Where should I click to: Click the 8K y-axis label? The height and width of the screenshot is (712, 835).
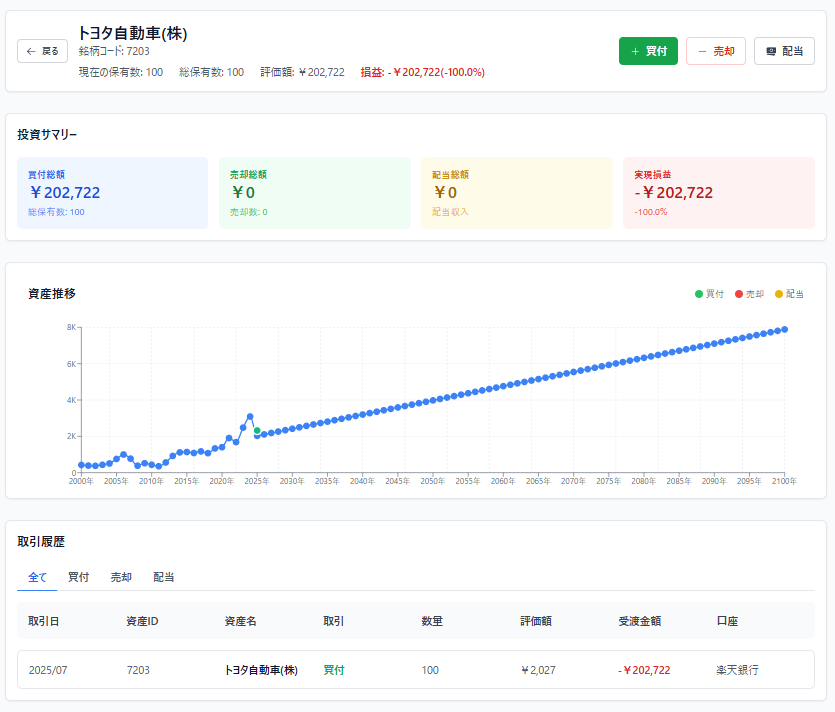(71, 327)
